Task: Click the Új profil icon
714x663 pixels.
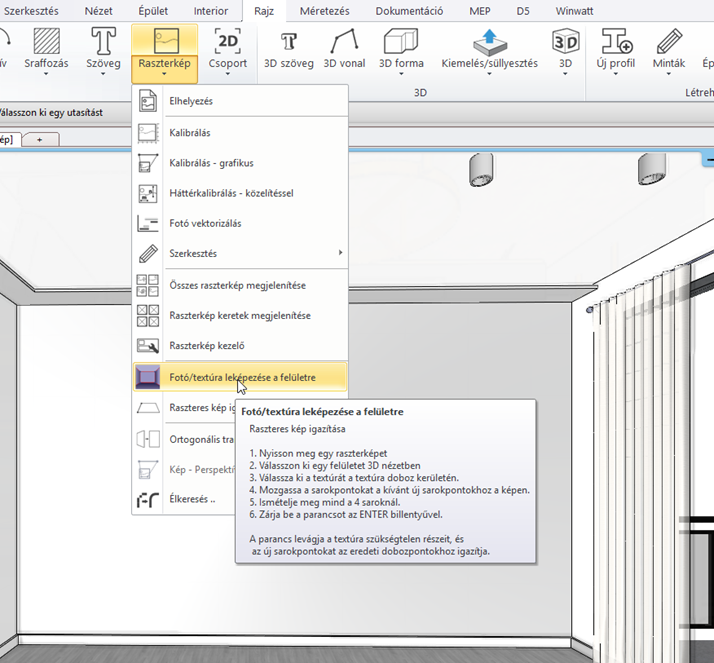Action: [x=617, y=41]
